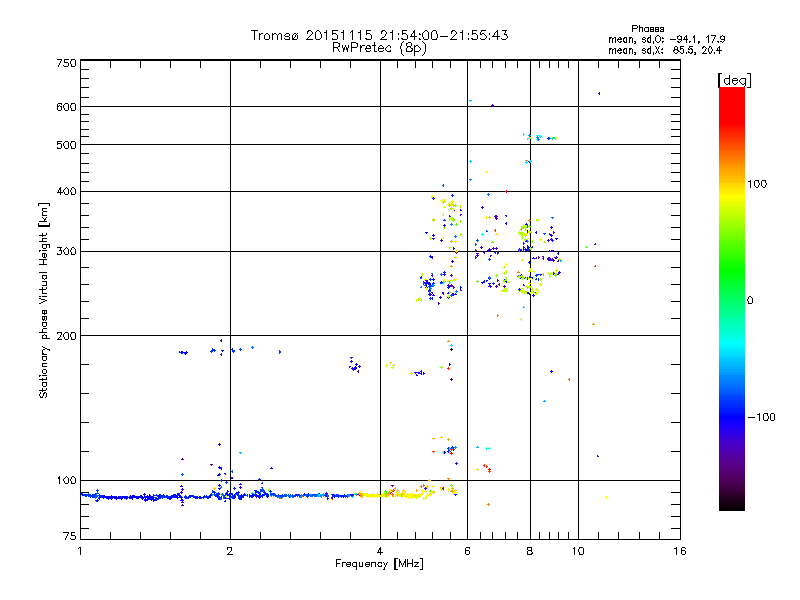Viewport: 800px width, 600px height.
Task: Click the y-axis label 'Stationary phase Virtual Height [km]'
Action: [x=43, y=300]
